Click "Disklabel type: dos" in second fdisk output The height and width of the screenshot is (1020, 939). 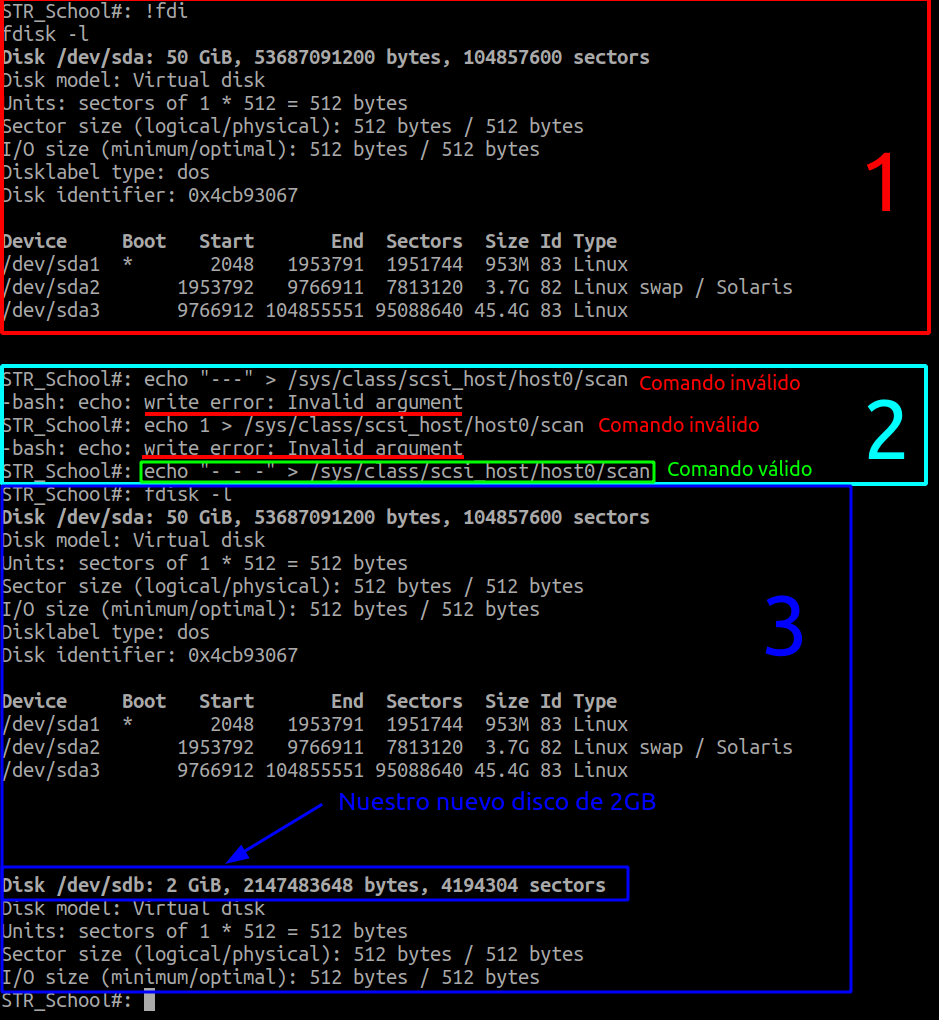[106, 632]
